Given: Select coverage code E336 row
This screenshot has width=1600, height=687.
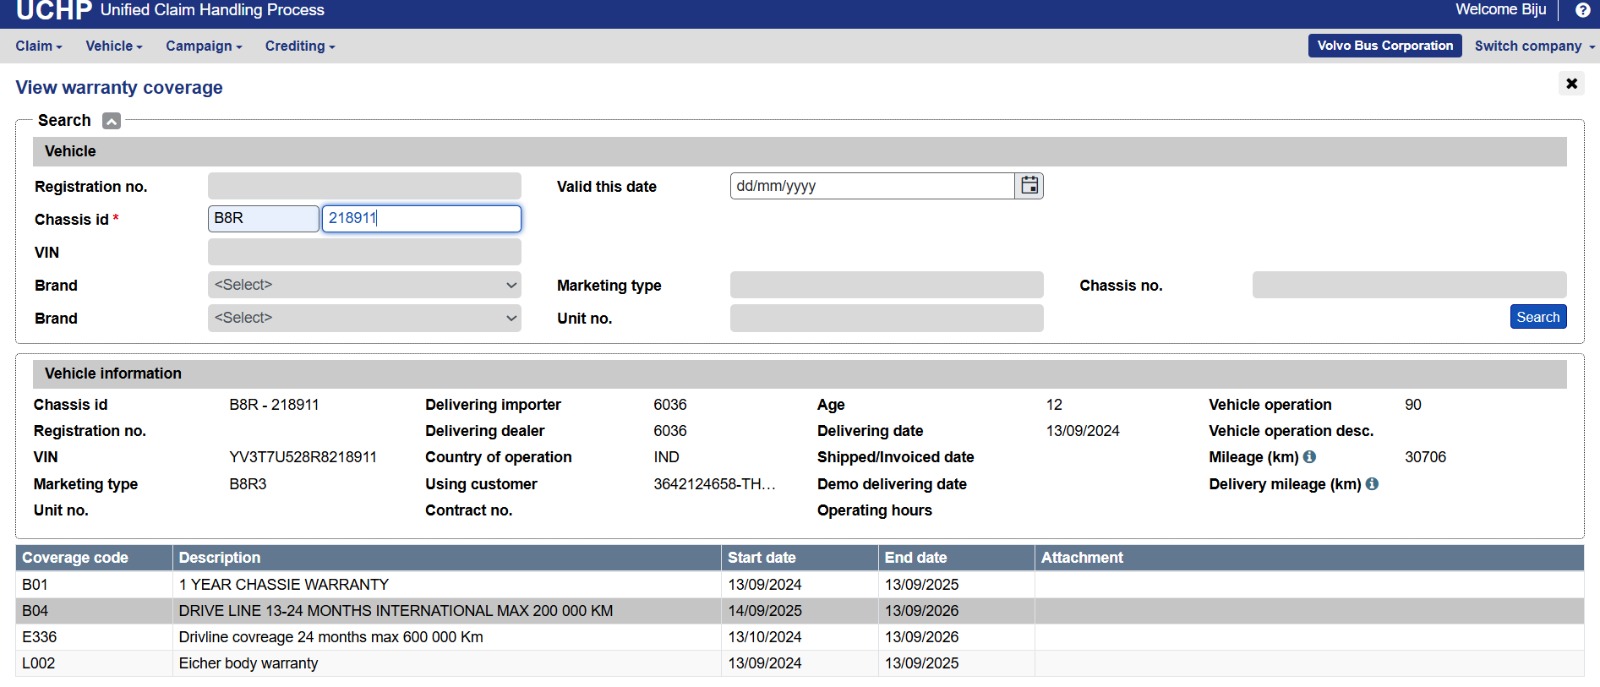Looking at the screenshot, I should (x=800, y=637).
